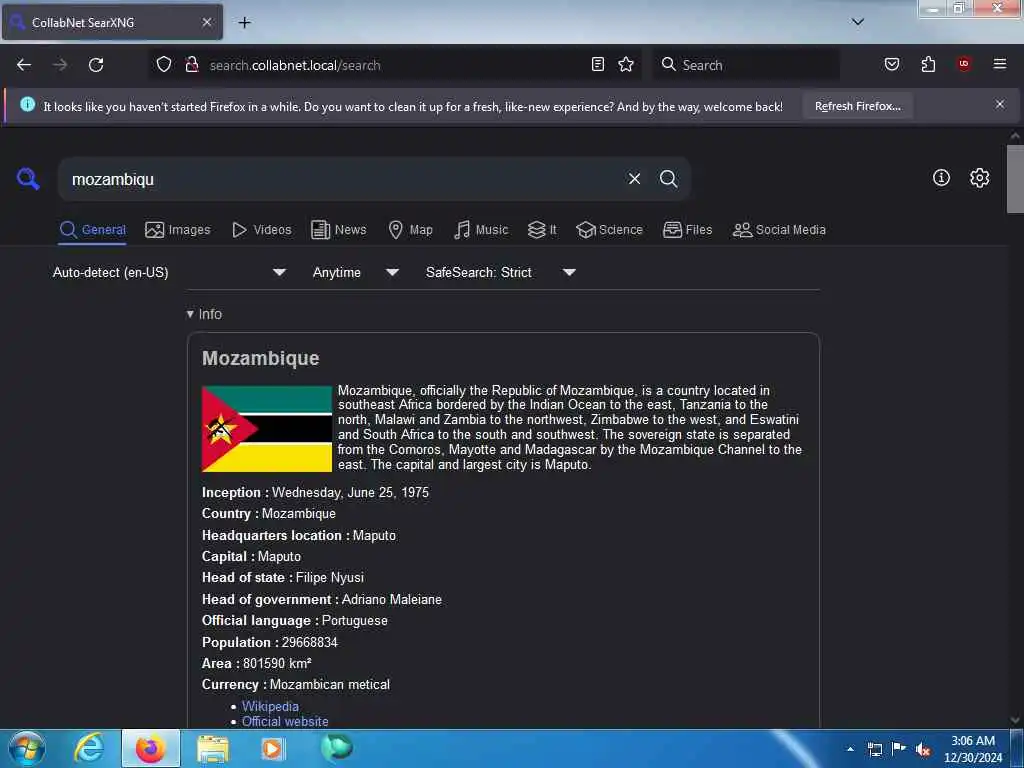Reload the page with the refresh icon
1024x768 pixels.
pyautogui.click(x=96, y=65)
